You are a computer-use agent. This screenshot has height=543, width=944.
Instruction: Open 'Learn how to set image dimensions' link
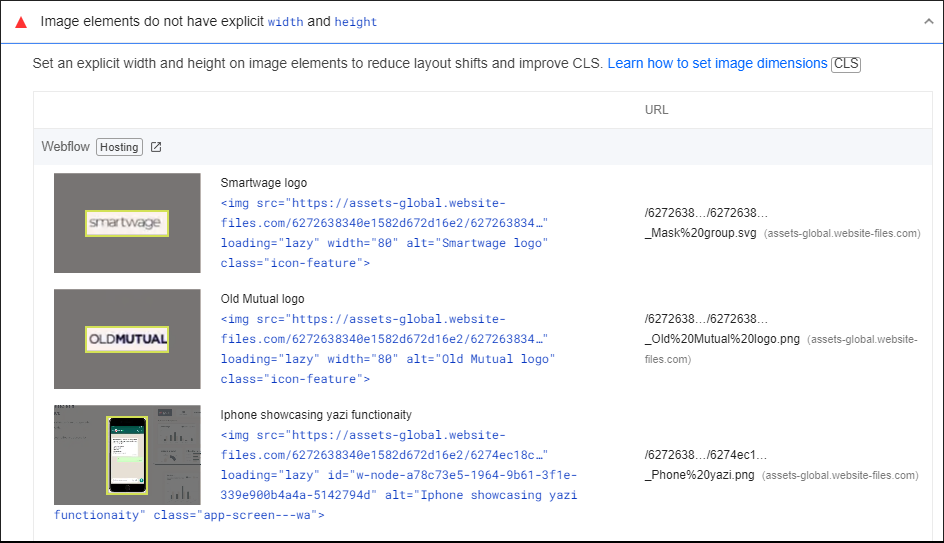point(717,63)
